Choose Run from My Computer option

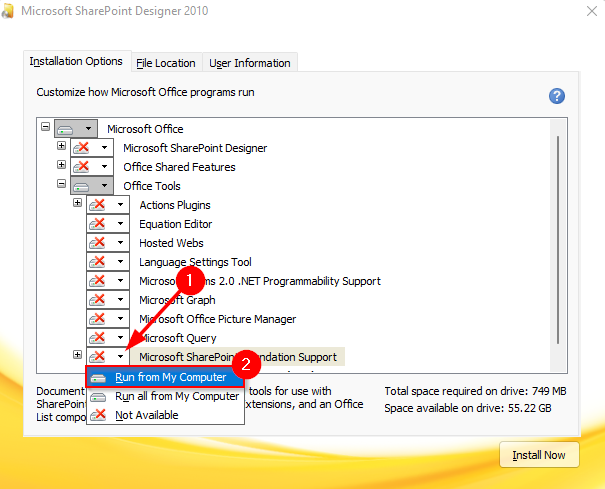(165, 377)
